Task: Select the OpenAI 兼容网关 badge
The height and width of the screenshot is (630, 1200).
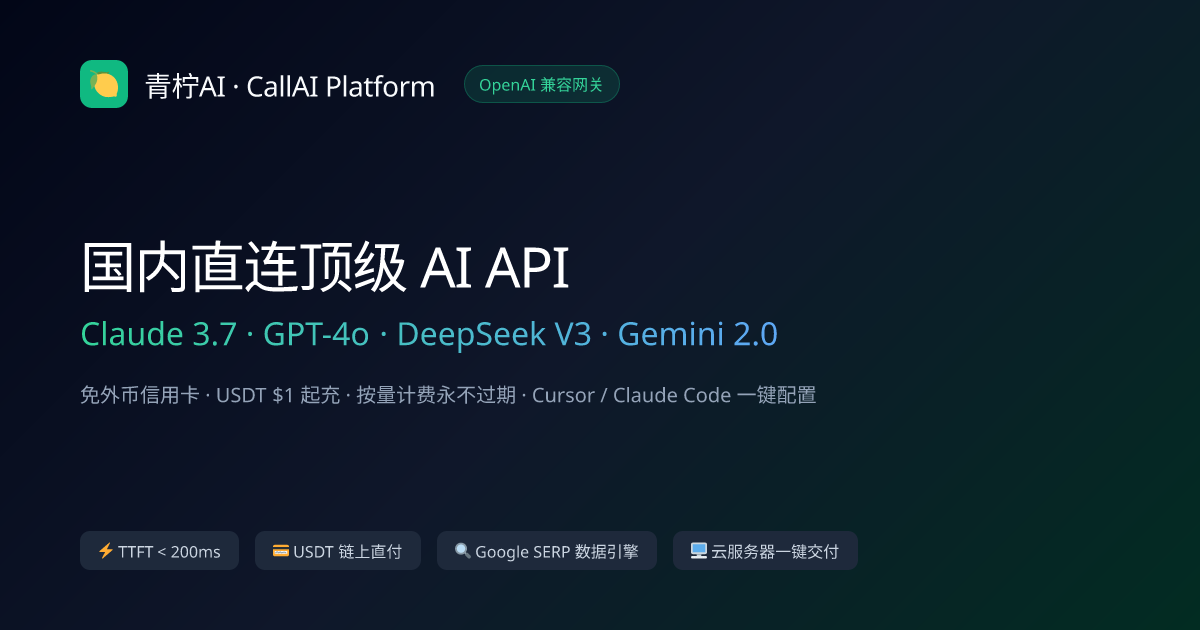Action: pos(542,84)
